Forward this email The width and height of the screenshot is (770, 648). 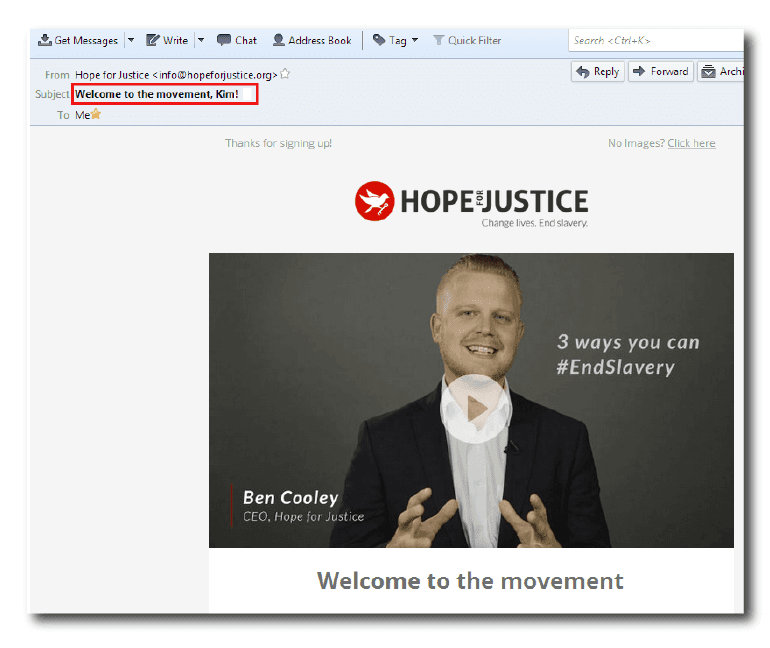tap(660, 72)
